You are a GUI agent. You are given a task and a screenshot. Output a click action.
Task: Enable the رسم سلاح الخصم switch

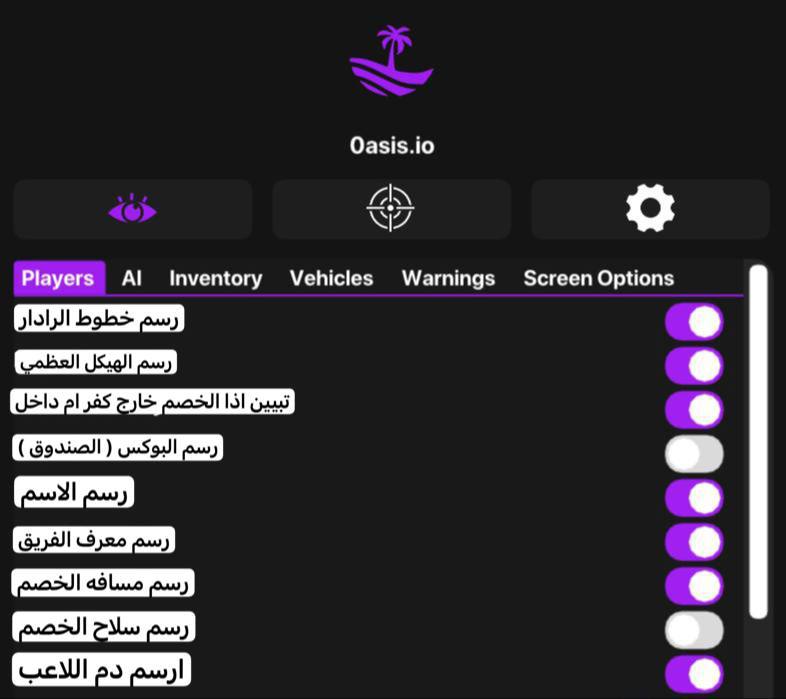694,629
